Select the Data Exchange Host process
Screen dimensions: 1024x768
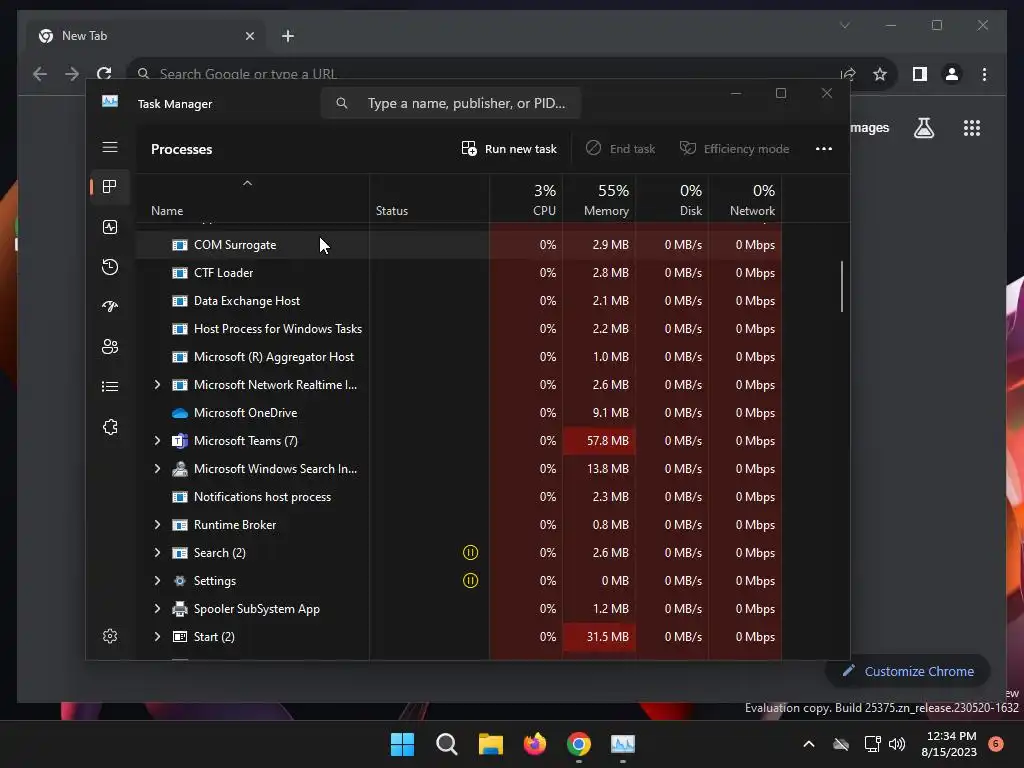tap(458, 301)
